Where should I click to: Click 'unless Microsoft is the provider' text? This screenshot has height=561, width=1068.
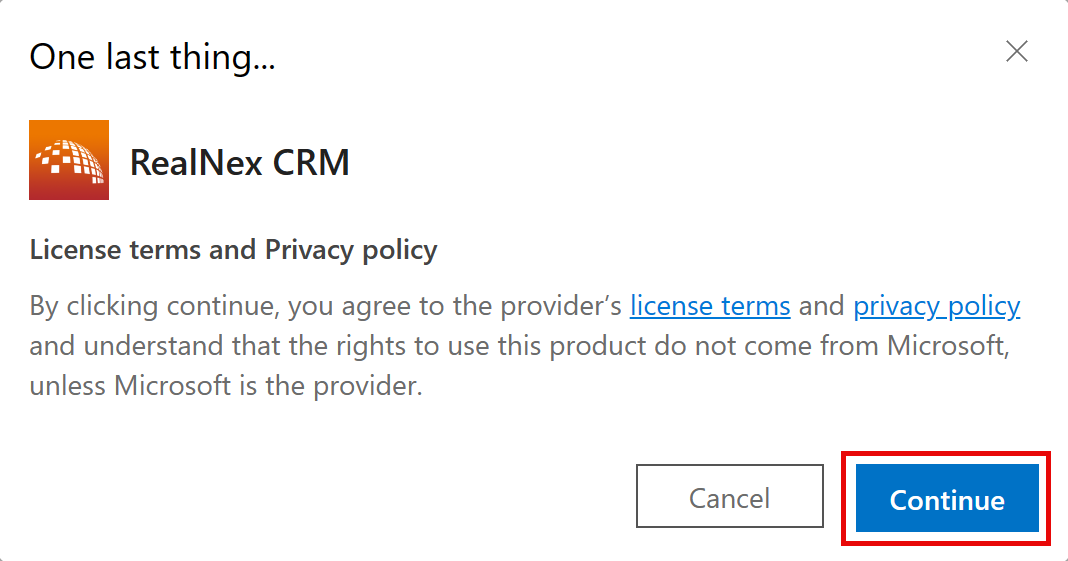coord(225,386)
